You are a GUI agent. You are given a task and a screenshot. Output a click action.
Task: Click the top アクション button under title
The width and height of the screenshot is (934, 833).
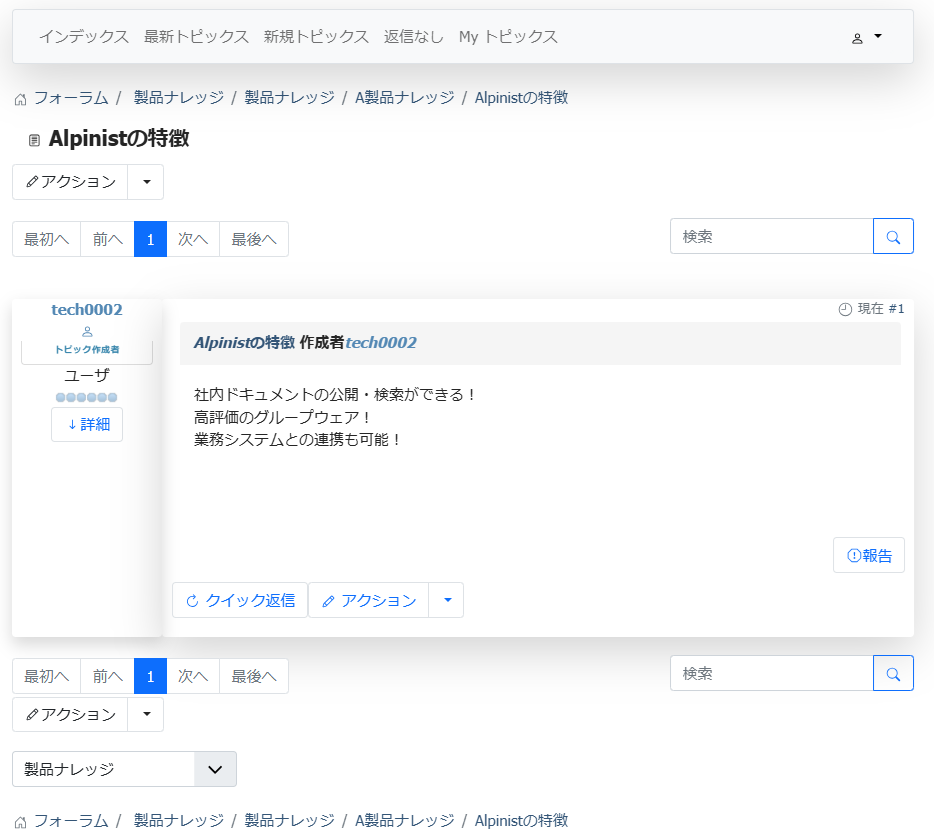pyautogui.click(x=70, y=182)
